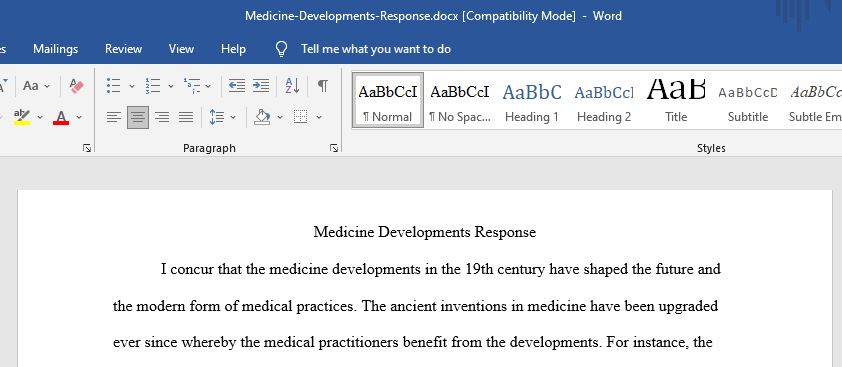Screen dimensions: 842x367
Task: Increase the paragraph indent
Action: pyautogui.click(x=260, y=85)
